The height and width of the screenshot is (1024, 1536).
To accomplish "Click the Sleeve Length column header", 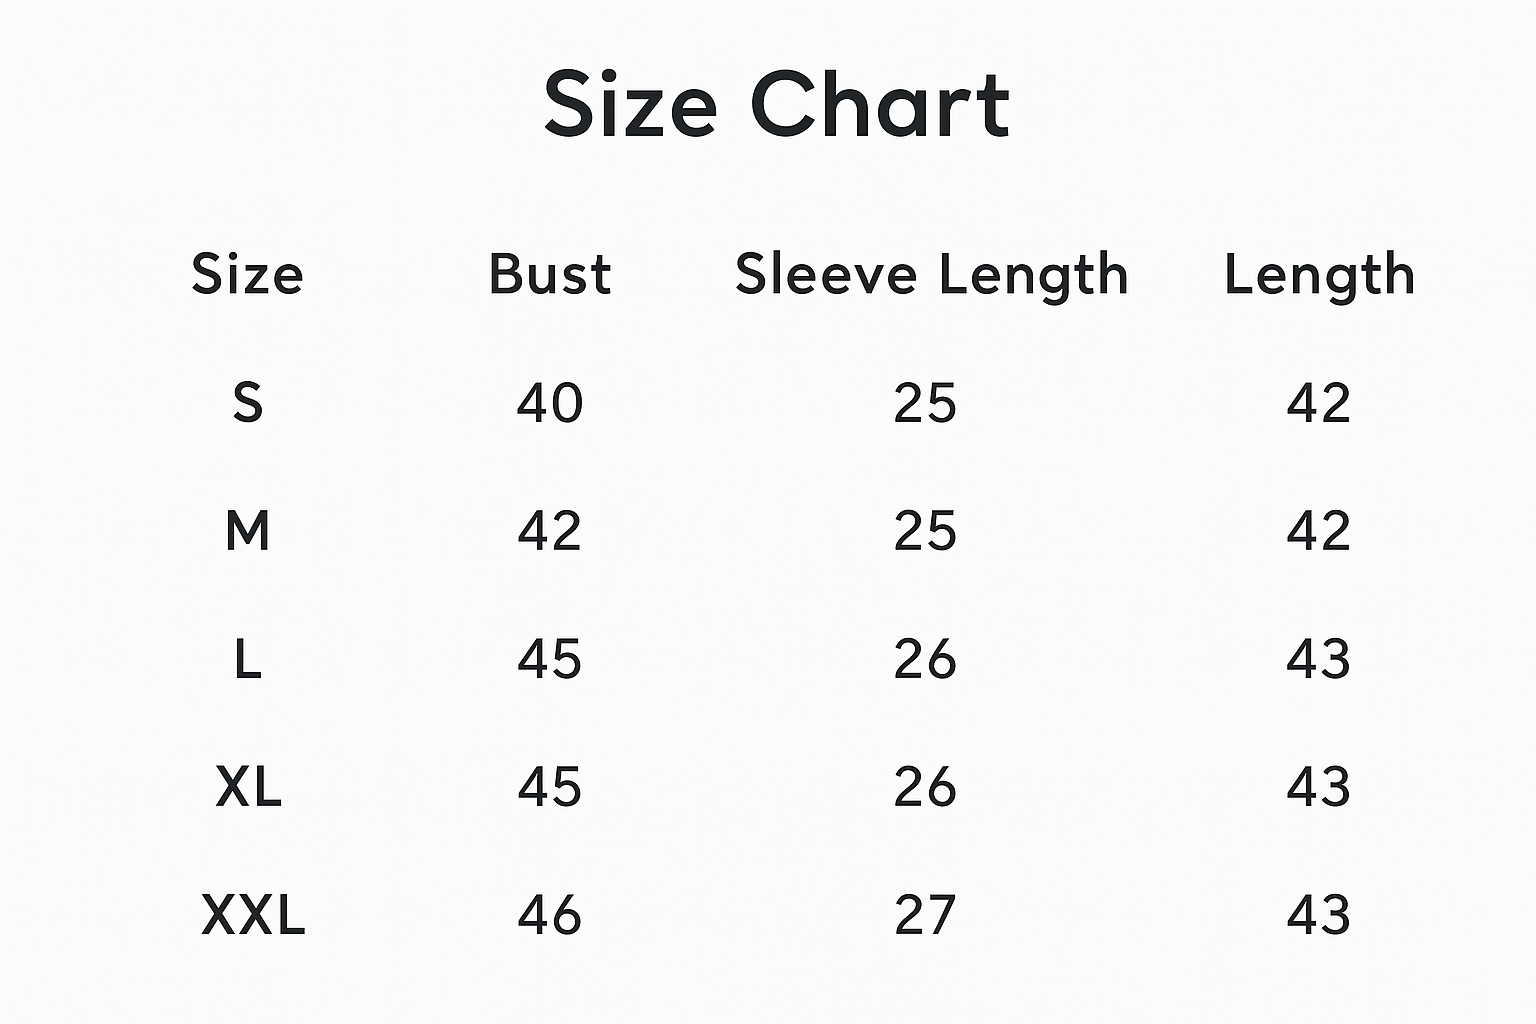I will pyautogui.click(x=931, y=274).
